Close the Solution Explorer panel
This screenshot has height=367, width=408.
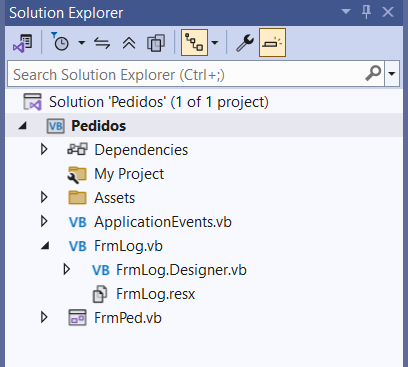[388, 12]
